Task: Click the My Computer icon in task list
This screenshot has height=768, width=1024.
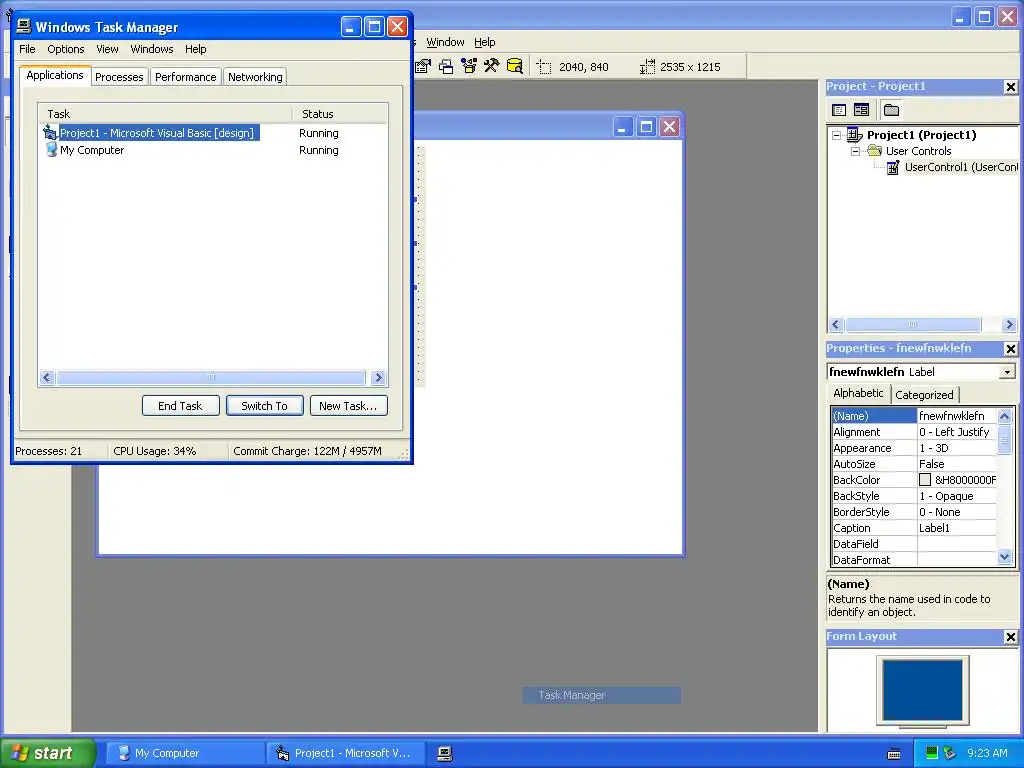Action: pos(51,150)
